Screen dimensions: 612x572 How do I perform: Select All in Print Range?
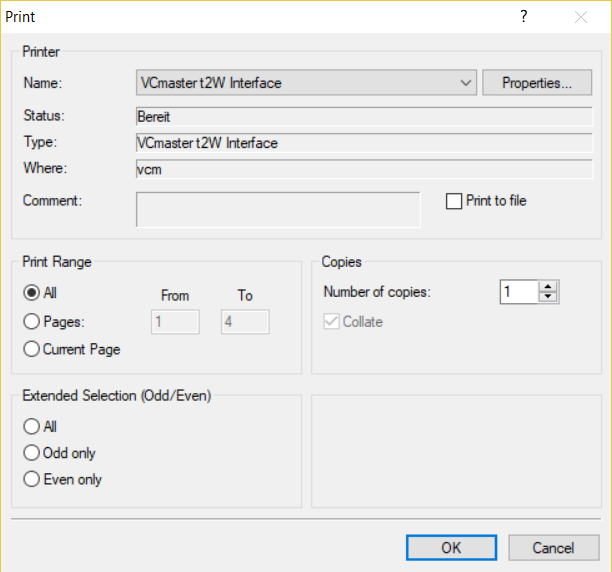coord(32,293)
